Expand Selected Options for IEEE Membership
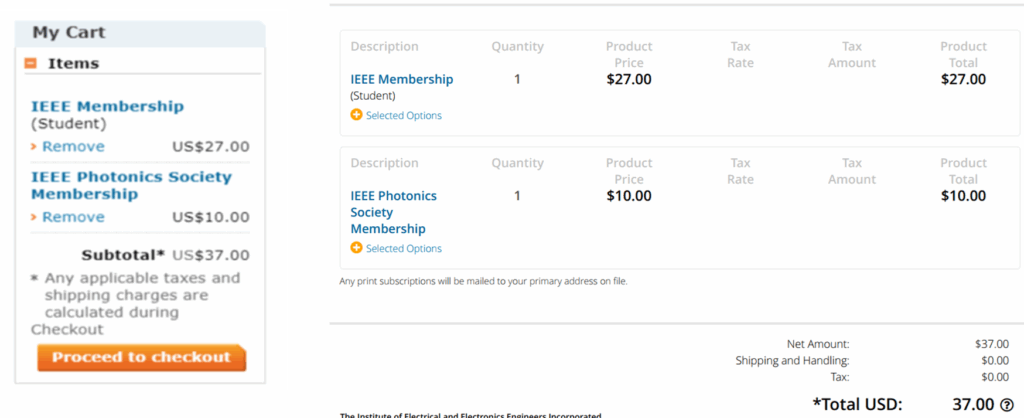The image size is (1024, 418). click(x=404, y=116)
